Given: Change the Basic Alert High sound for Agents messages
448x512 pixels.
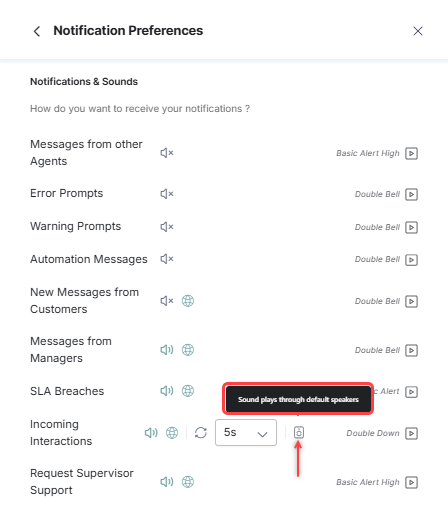Looking at the screenshot, I should (x=367, y=153).
